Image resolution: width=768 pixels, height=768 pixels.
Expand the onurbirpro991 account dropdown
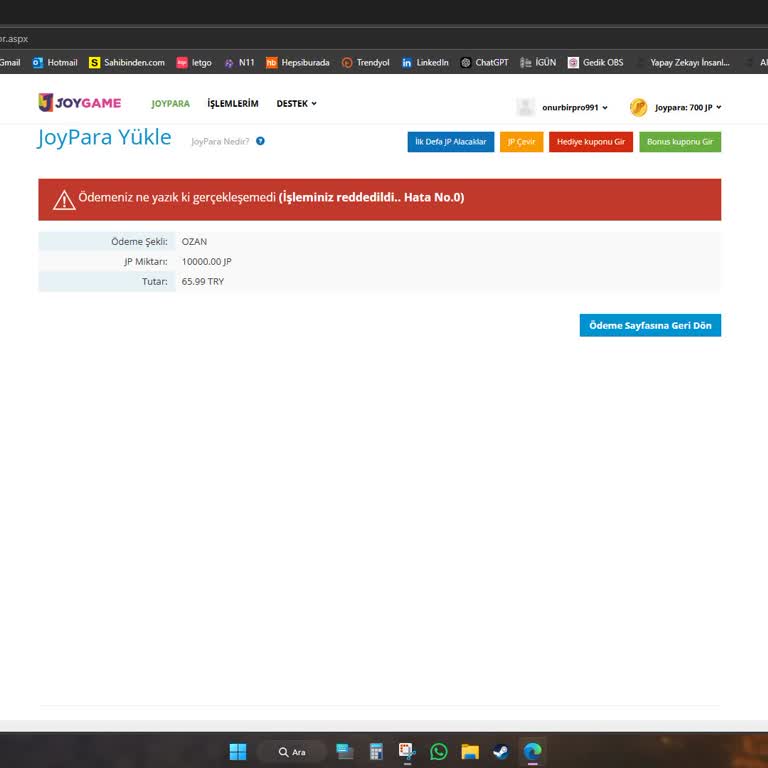pos(575,107)
